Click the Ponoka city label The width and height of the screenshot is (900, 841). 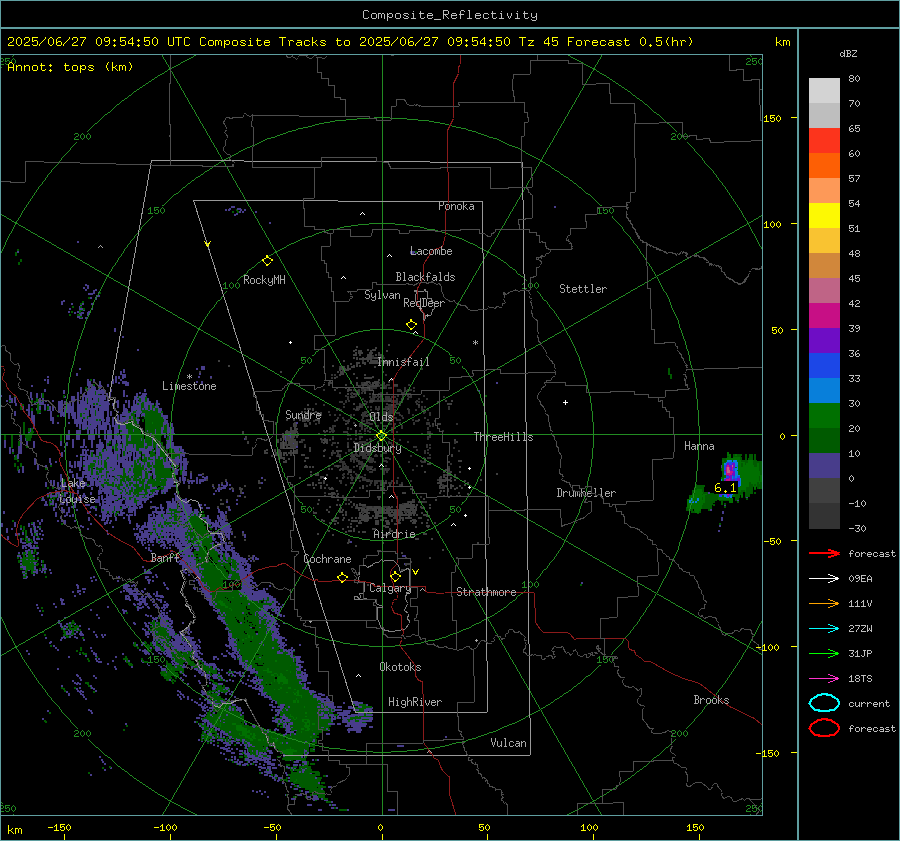[456, 206]
